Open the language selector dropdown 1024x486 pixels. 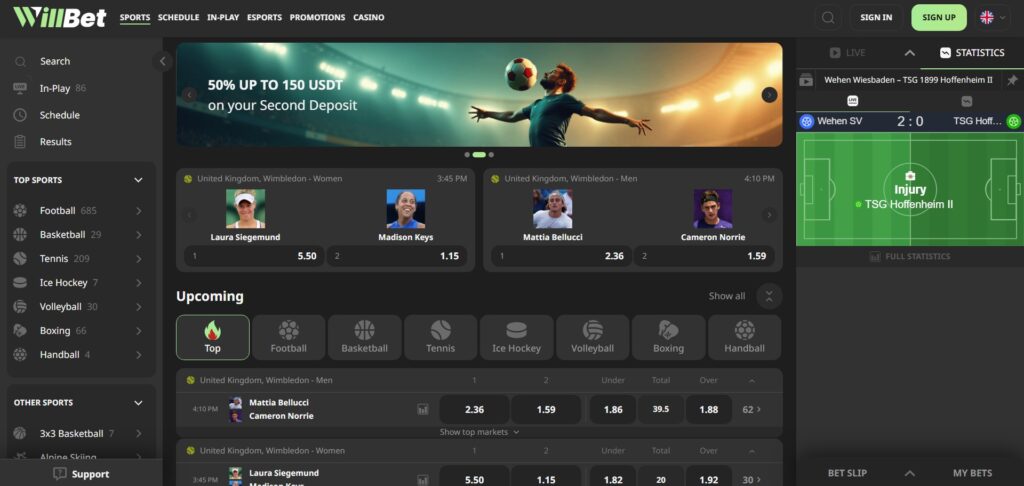tap(993, 17)
